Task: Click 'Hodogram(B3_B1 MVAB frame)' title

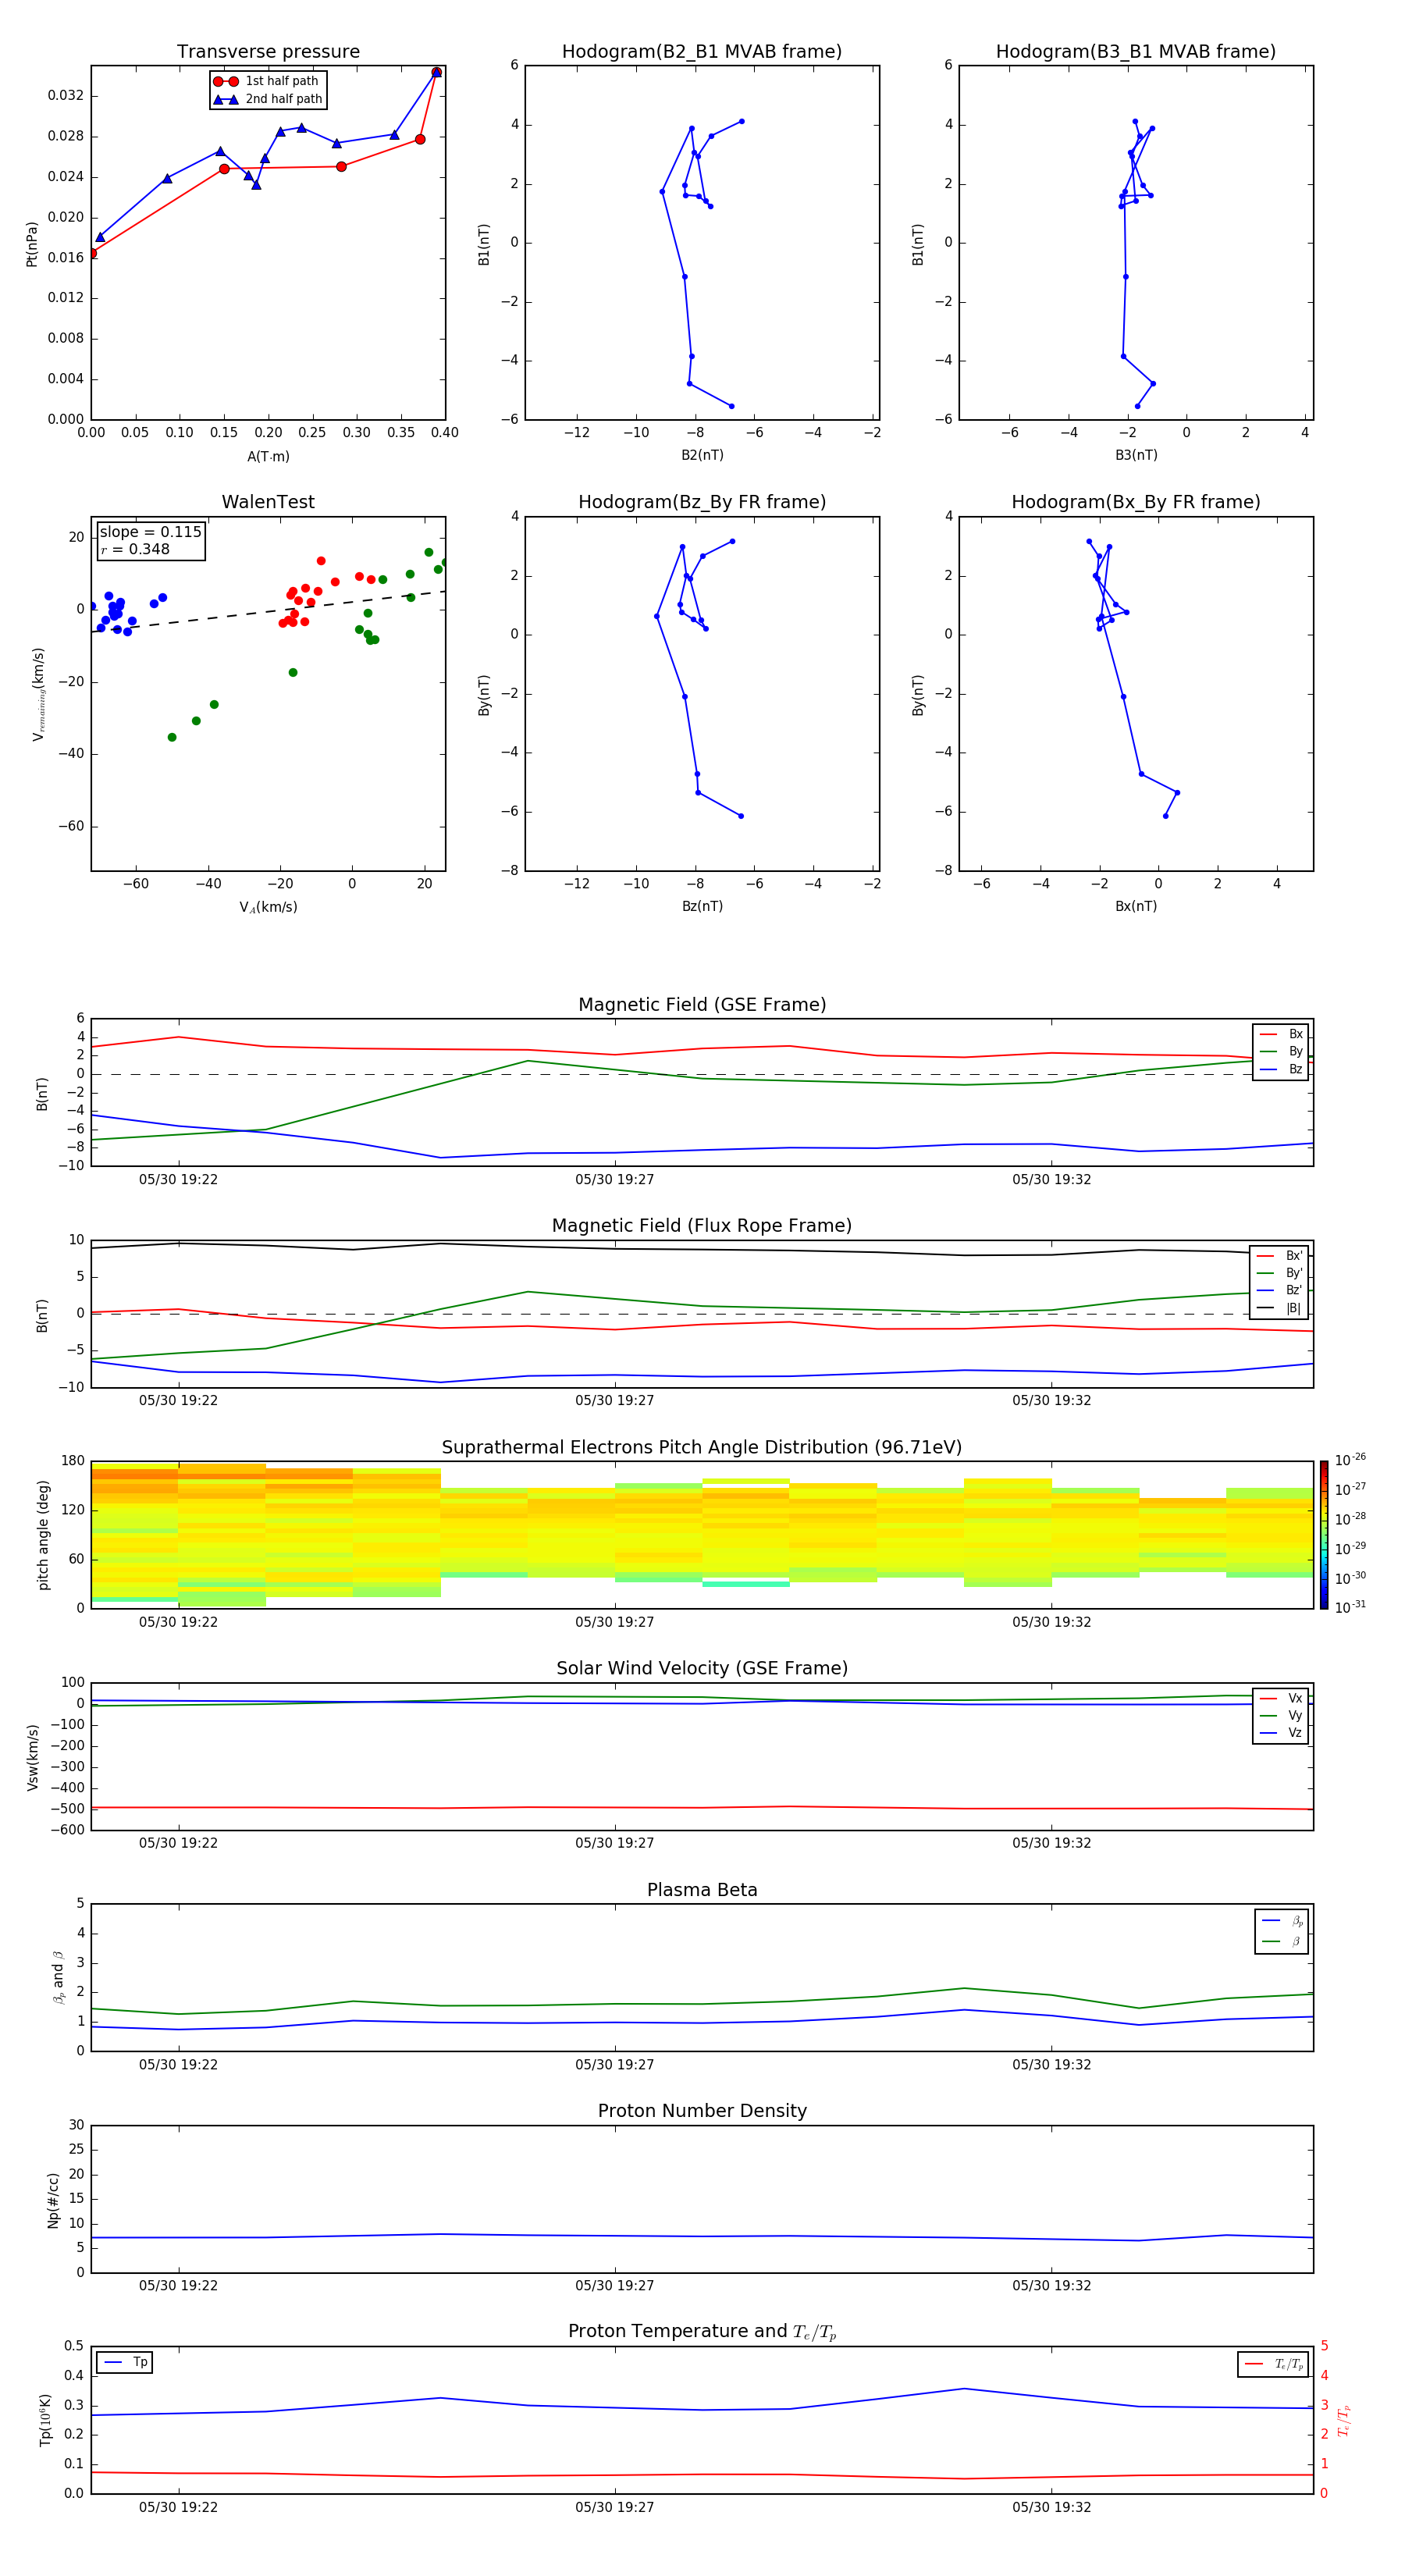Action: pyautogui.click(x=1136, y=52)
